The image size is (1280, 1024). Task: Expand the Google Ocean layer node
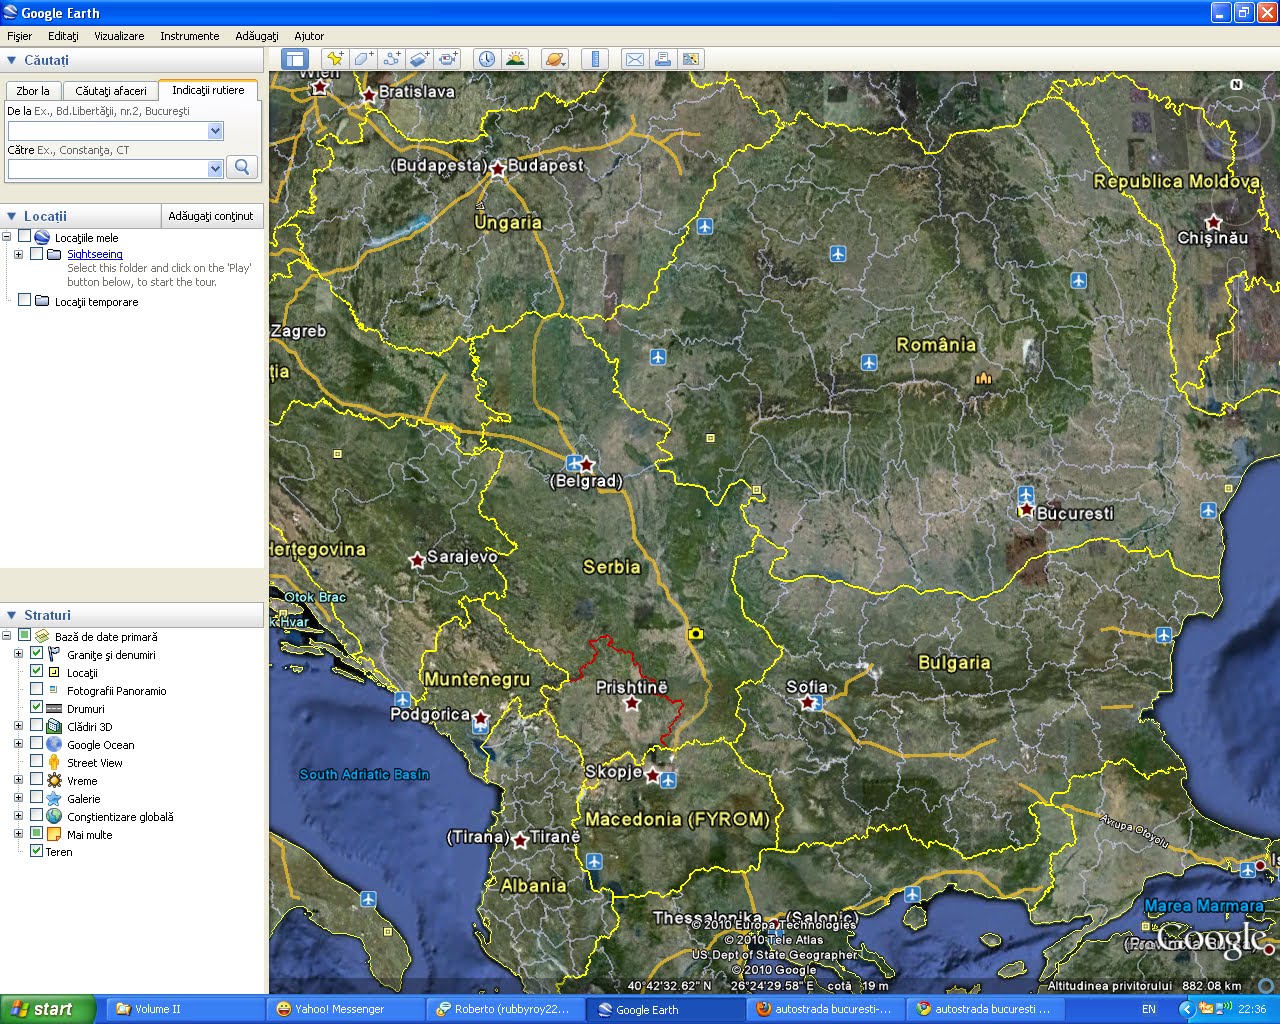click(x=18, y=744)
